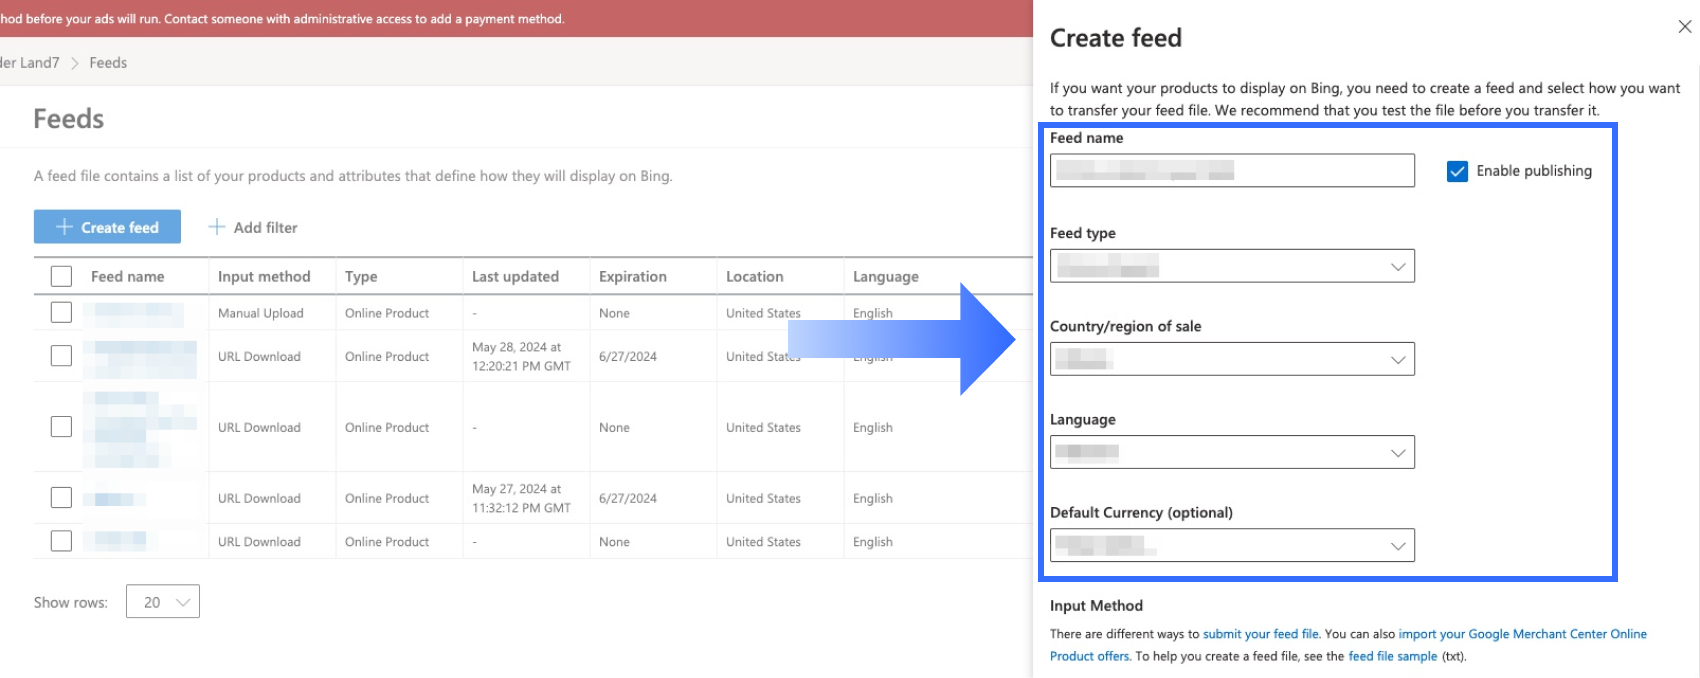Click the Feeds breadcrumb item
The width and height of the screenshot is (1700, 678).
point(108,62)
